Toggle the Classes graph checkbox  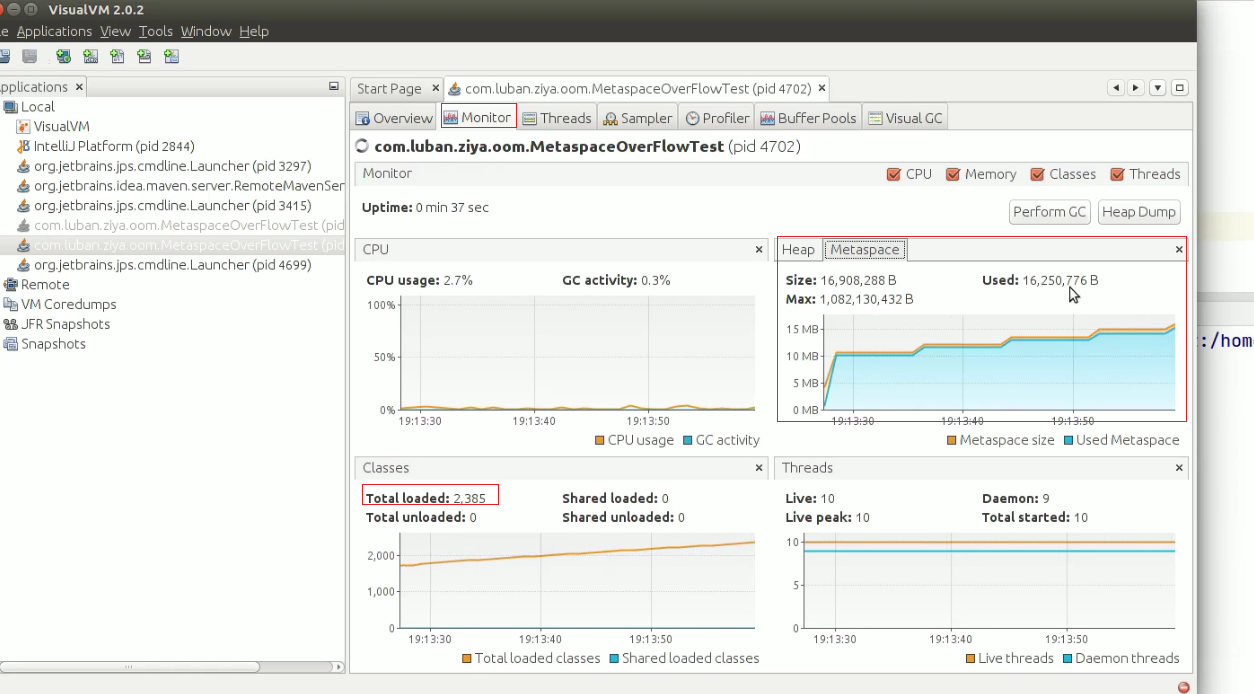[x=1037, y=174]
